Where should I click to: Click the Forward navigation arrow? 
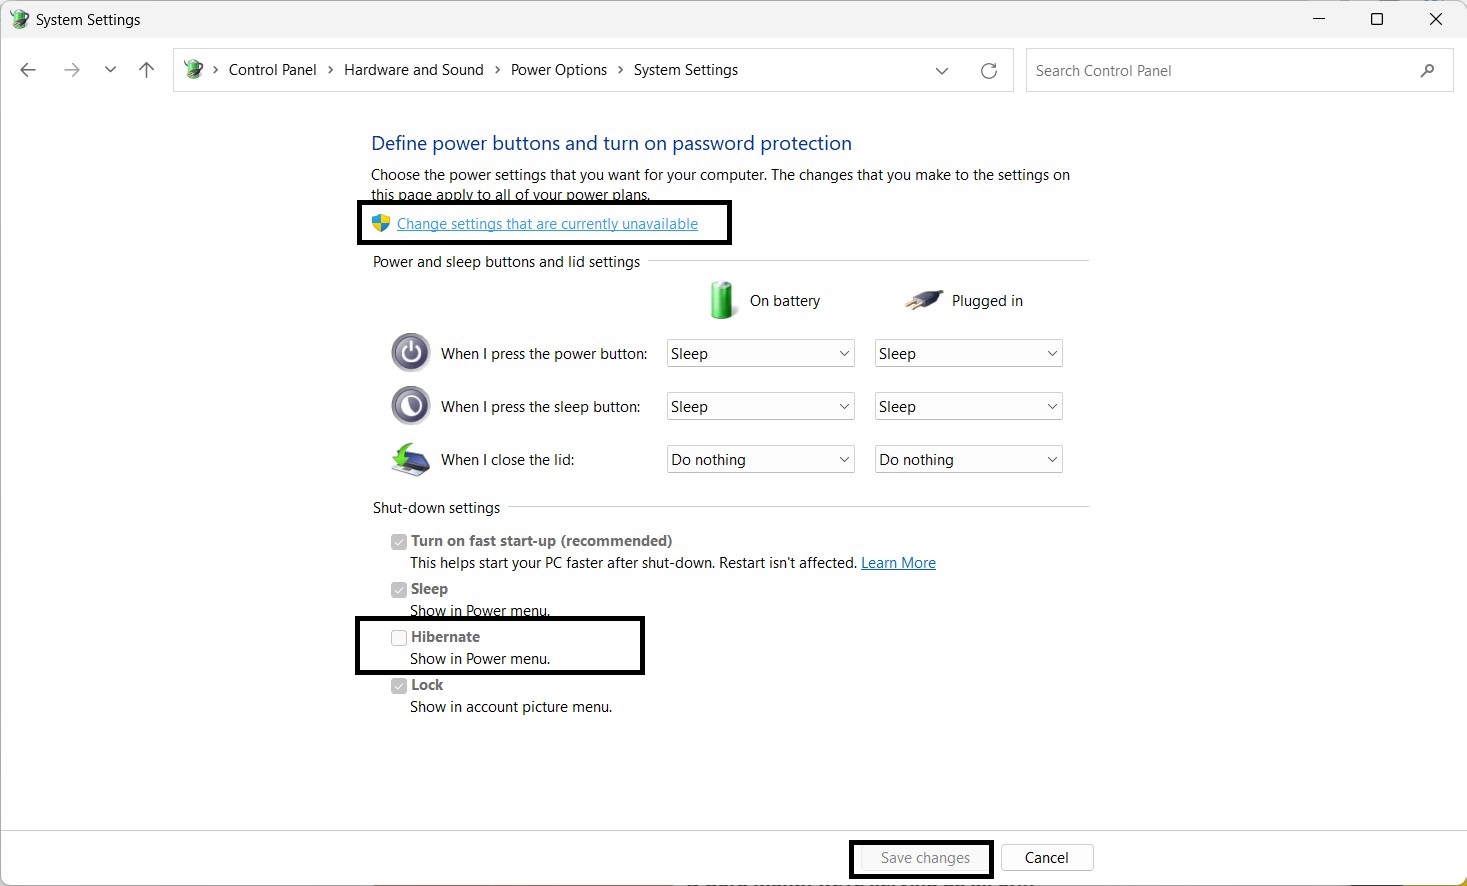pyautogui.click(x=71, y=70)
